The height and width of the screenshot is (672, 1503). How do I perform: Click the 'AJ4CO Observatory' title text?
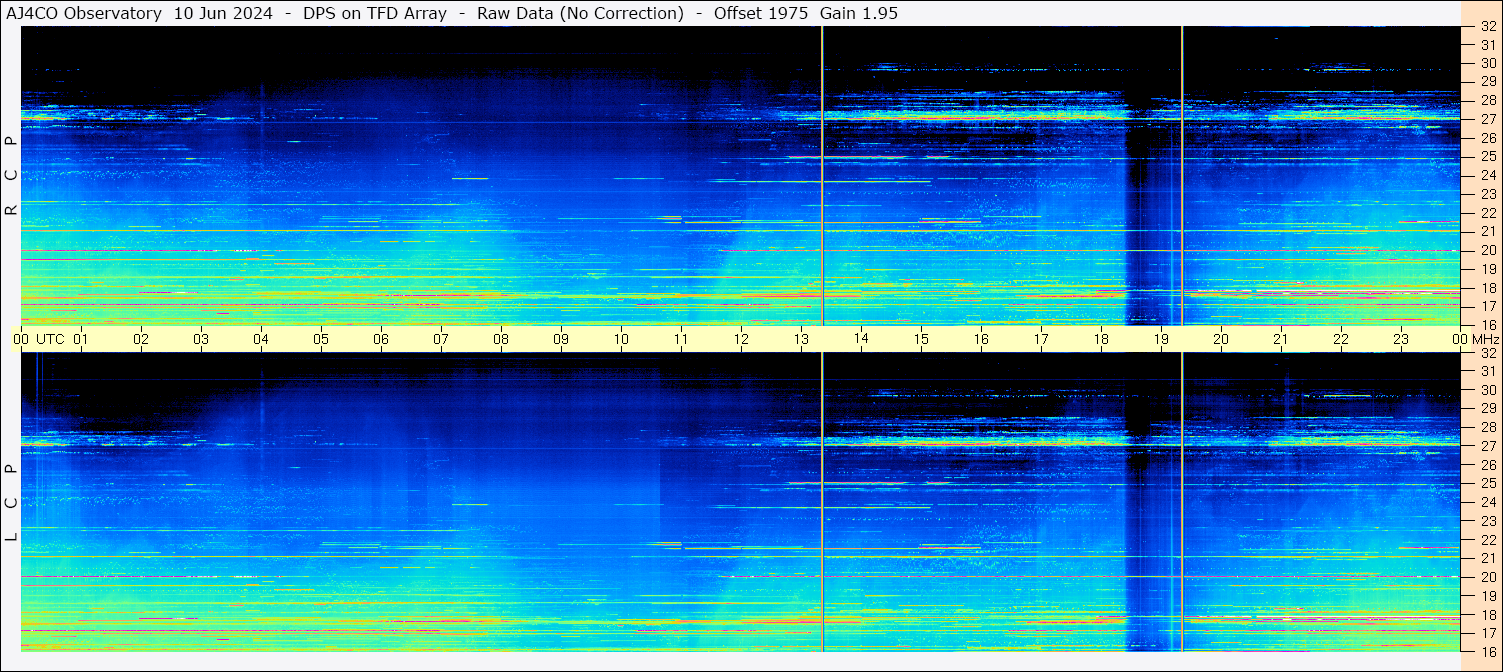84,13
